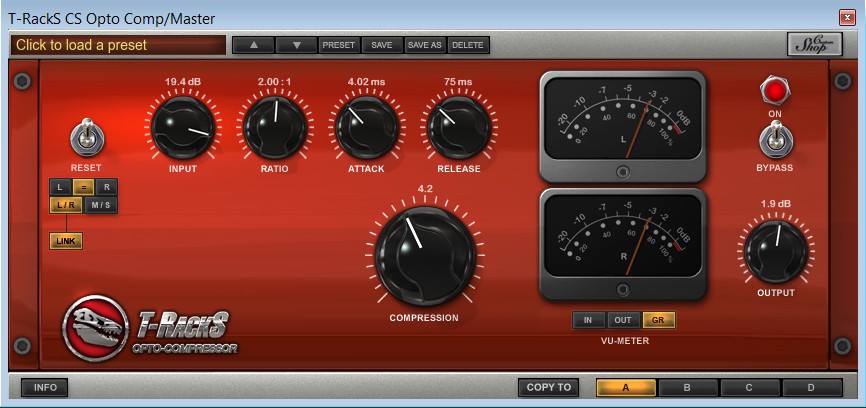Toggle the LINK button
Image resolution: width=866 pixels, height=408 pixels.
coord(66,241)
